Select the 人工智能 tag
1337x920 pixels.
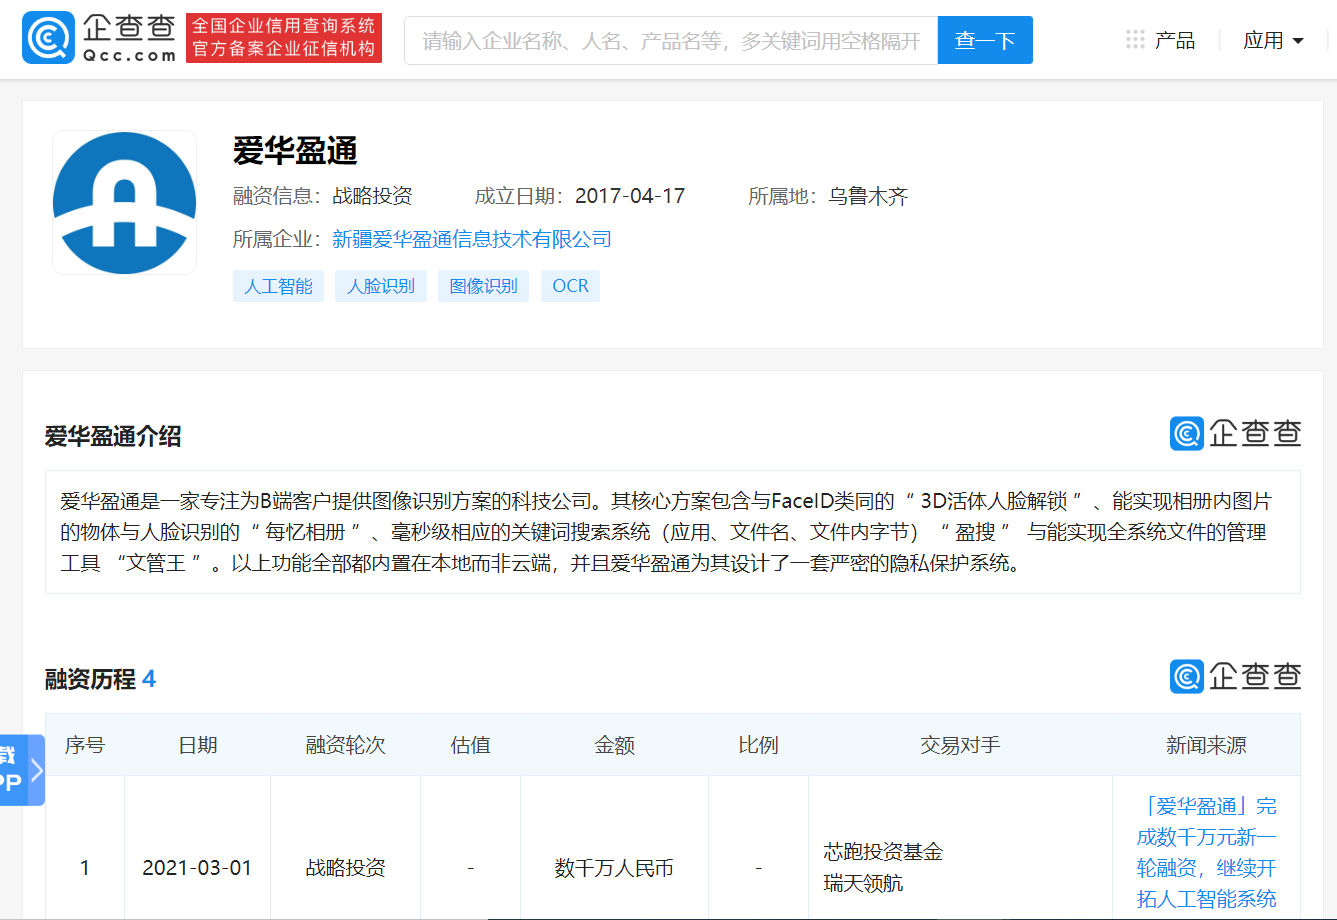(x=279, y=286)
